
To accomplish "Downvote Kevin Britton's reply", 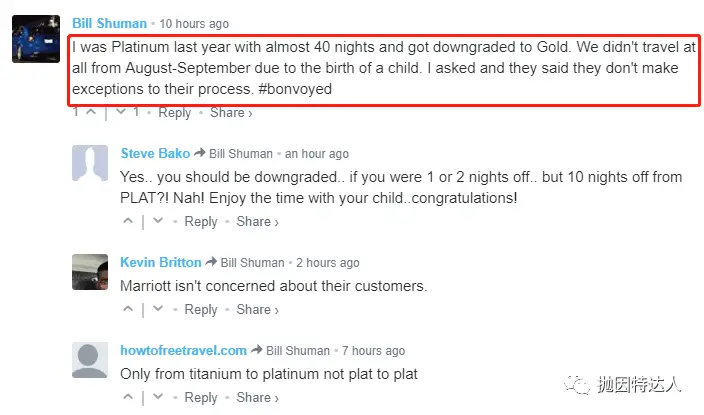I will tap(158, 310).
